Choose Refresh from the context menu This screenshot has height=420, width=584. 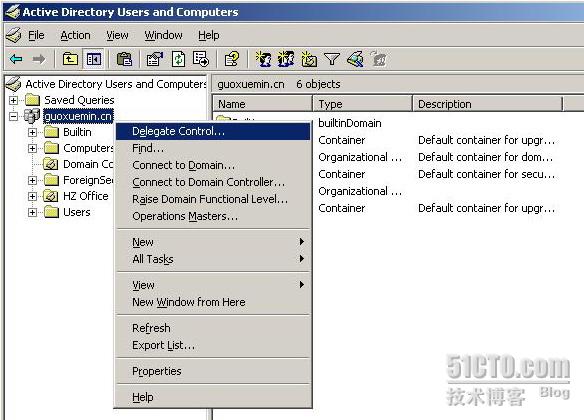click(x=213, y=328)
